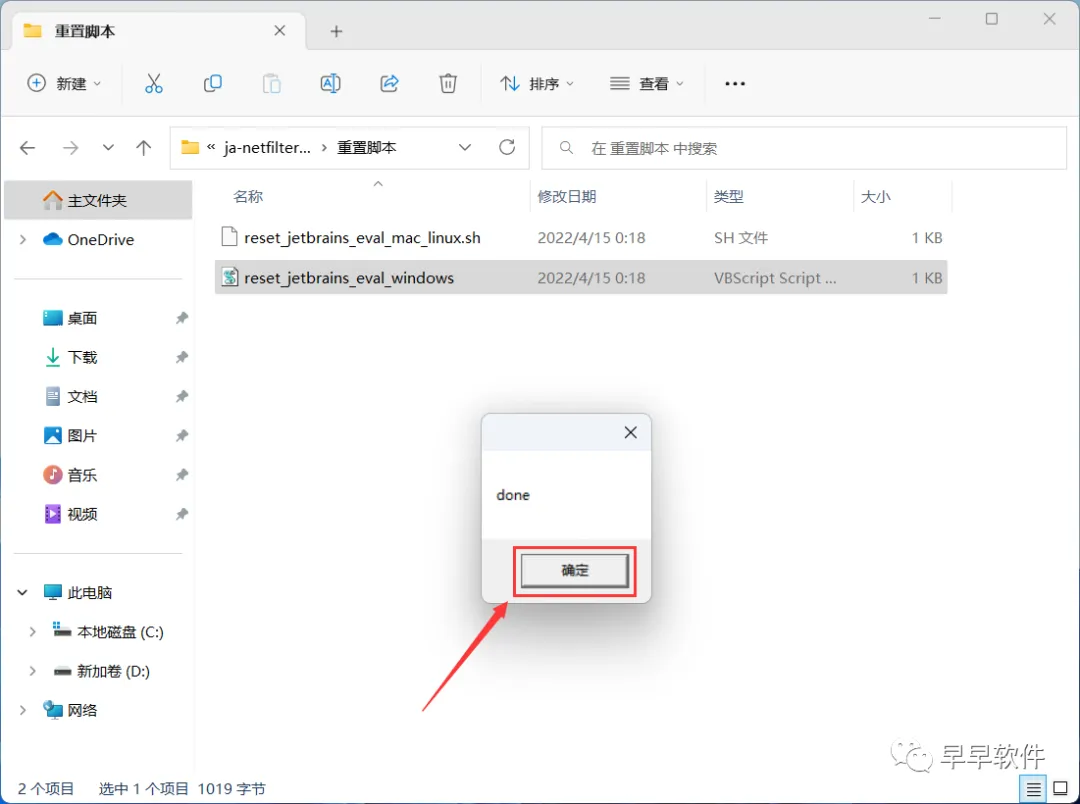1080x804 pixels.
Task: Click the pin icon next to 视频
Action: pyautogui.click(x=182, y=515)
